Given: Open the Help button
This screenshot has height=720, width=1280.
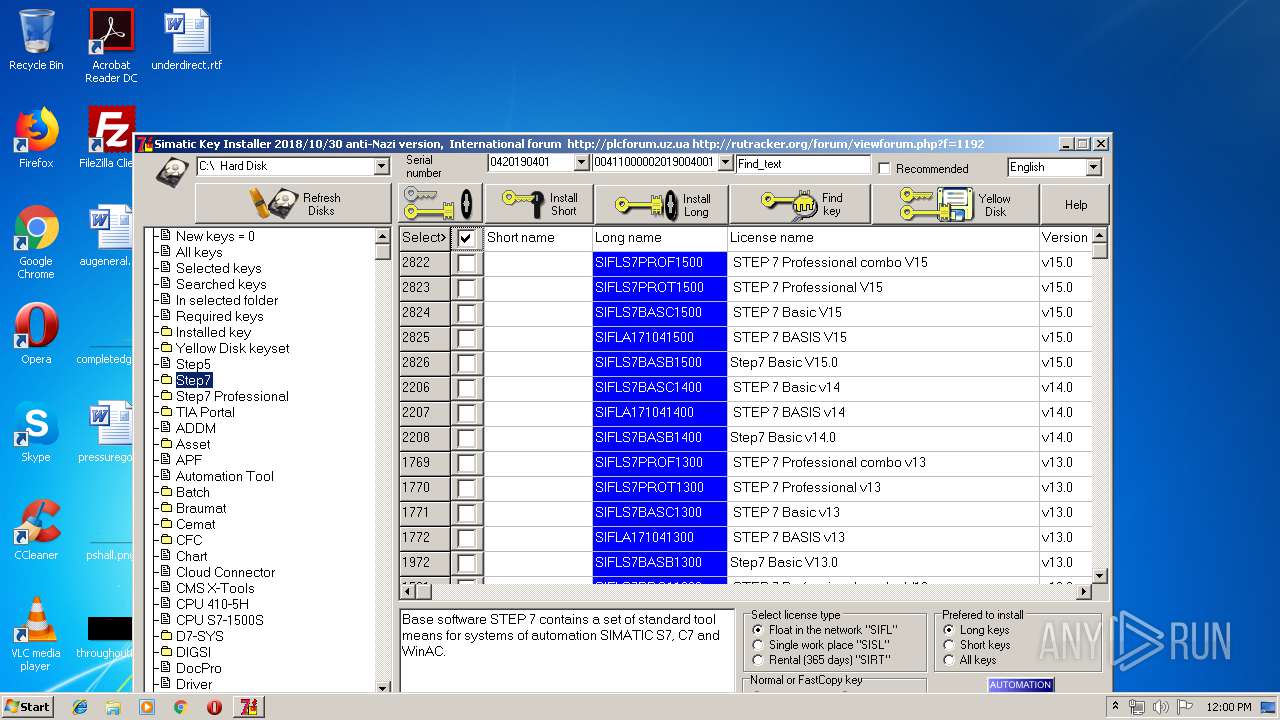Looking at the screenshot, I should pyautogui.click(x=1075, y=204).
